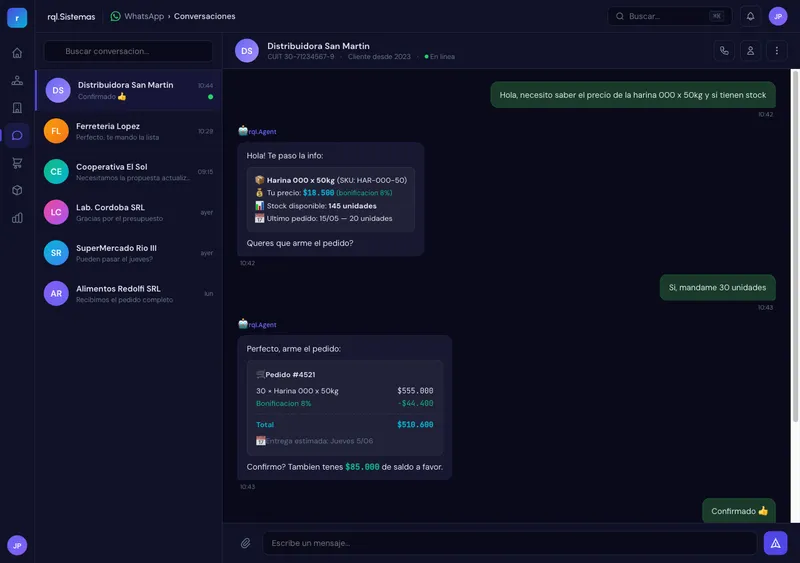View contact profile icon in chat header
This screenshot has width=800, height=563.
750,51
